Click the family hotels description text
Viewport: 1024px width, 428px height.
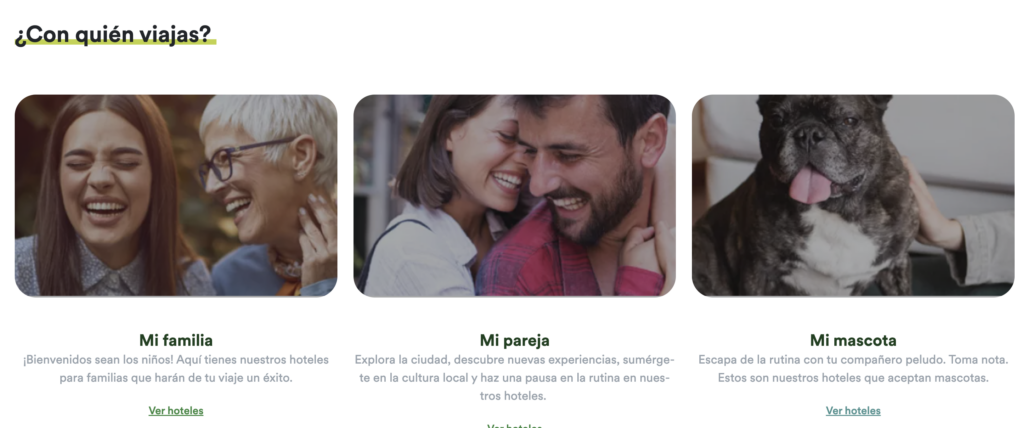pos(176,369)
